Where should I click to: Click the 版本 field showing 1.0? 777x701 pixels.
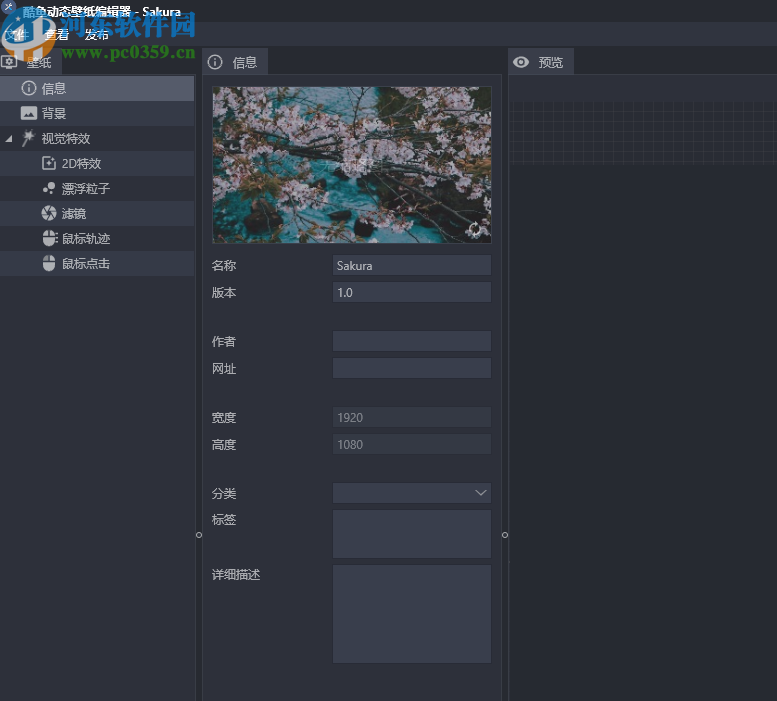pos(412,292)
